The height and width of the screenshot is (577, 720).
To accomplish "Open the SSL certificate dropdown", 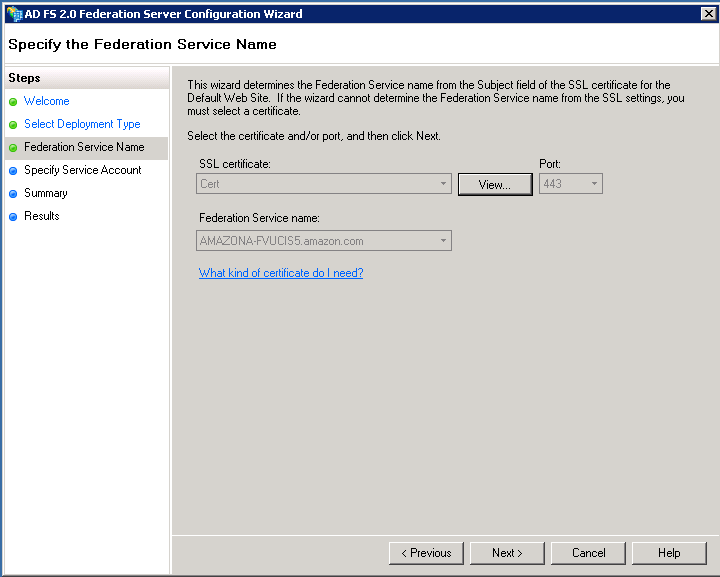I will click(x=324, y=184).
